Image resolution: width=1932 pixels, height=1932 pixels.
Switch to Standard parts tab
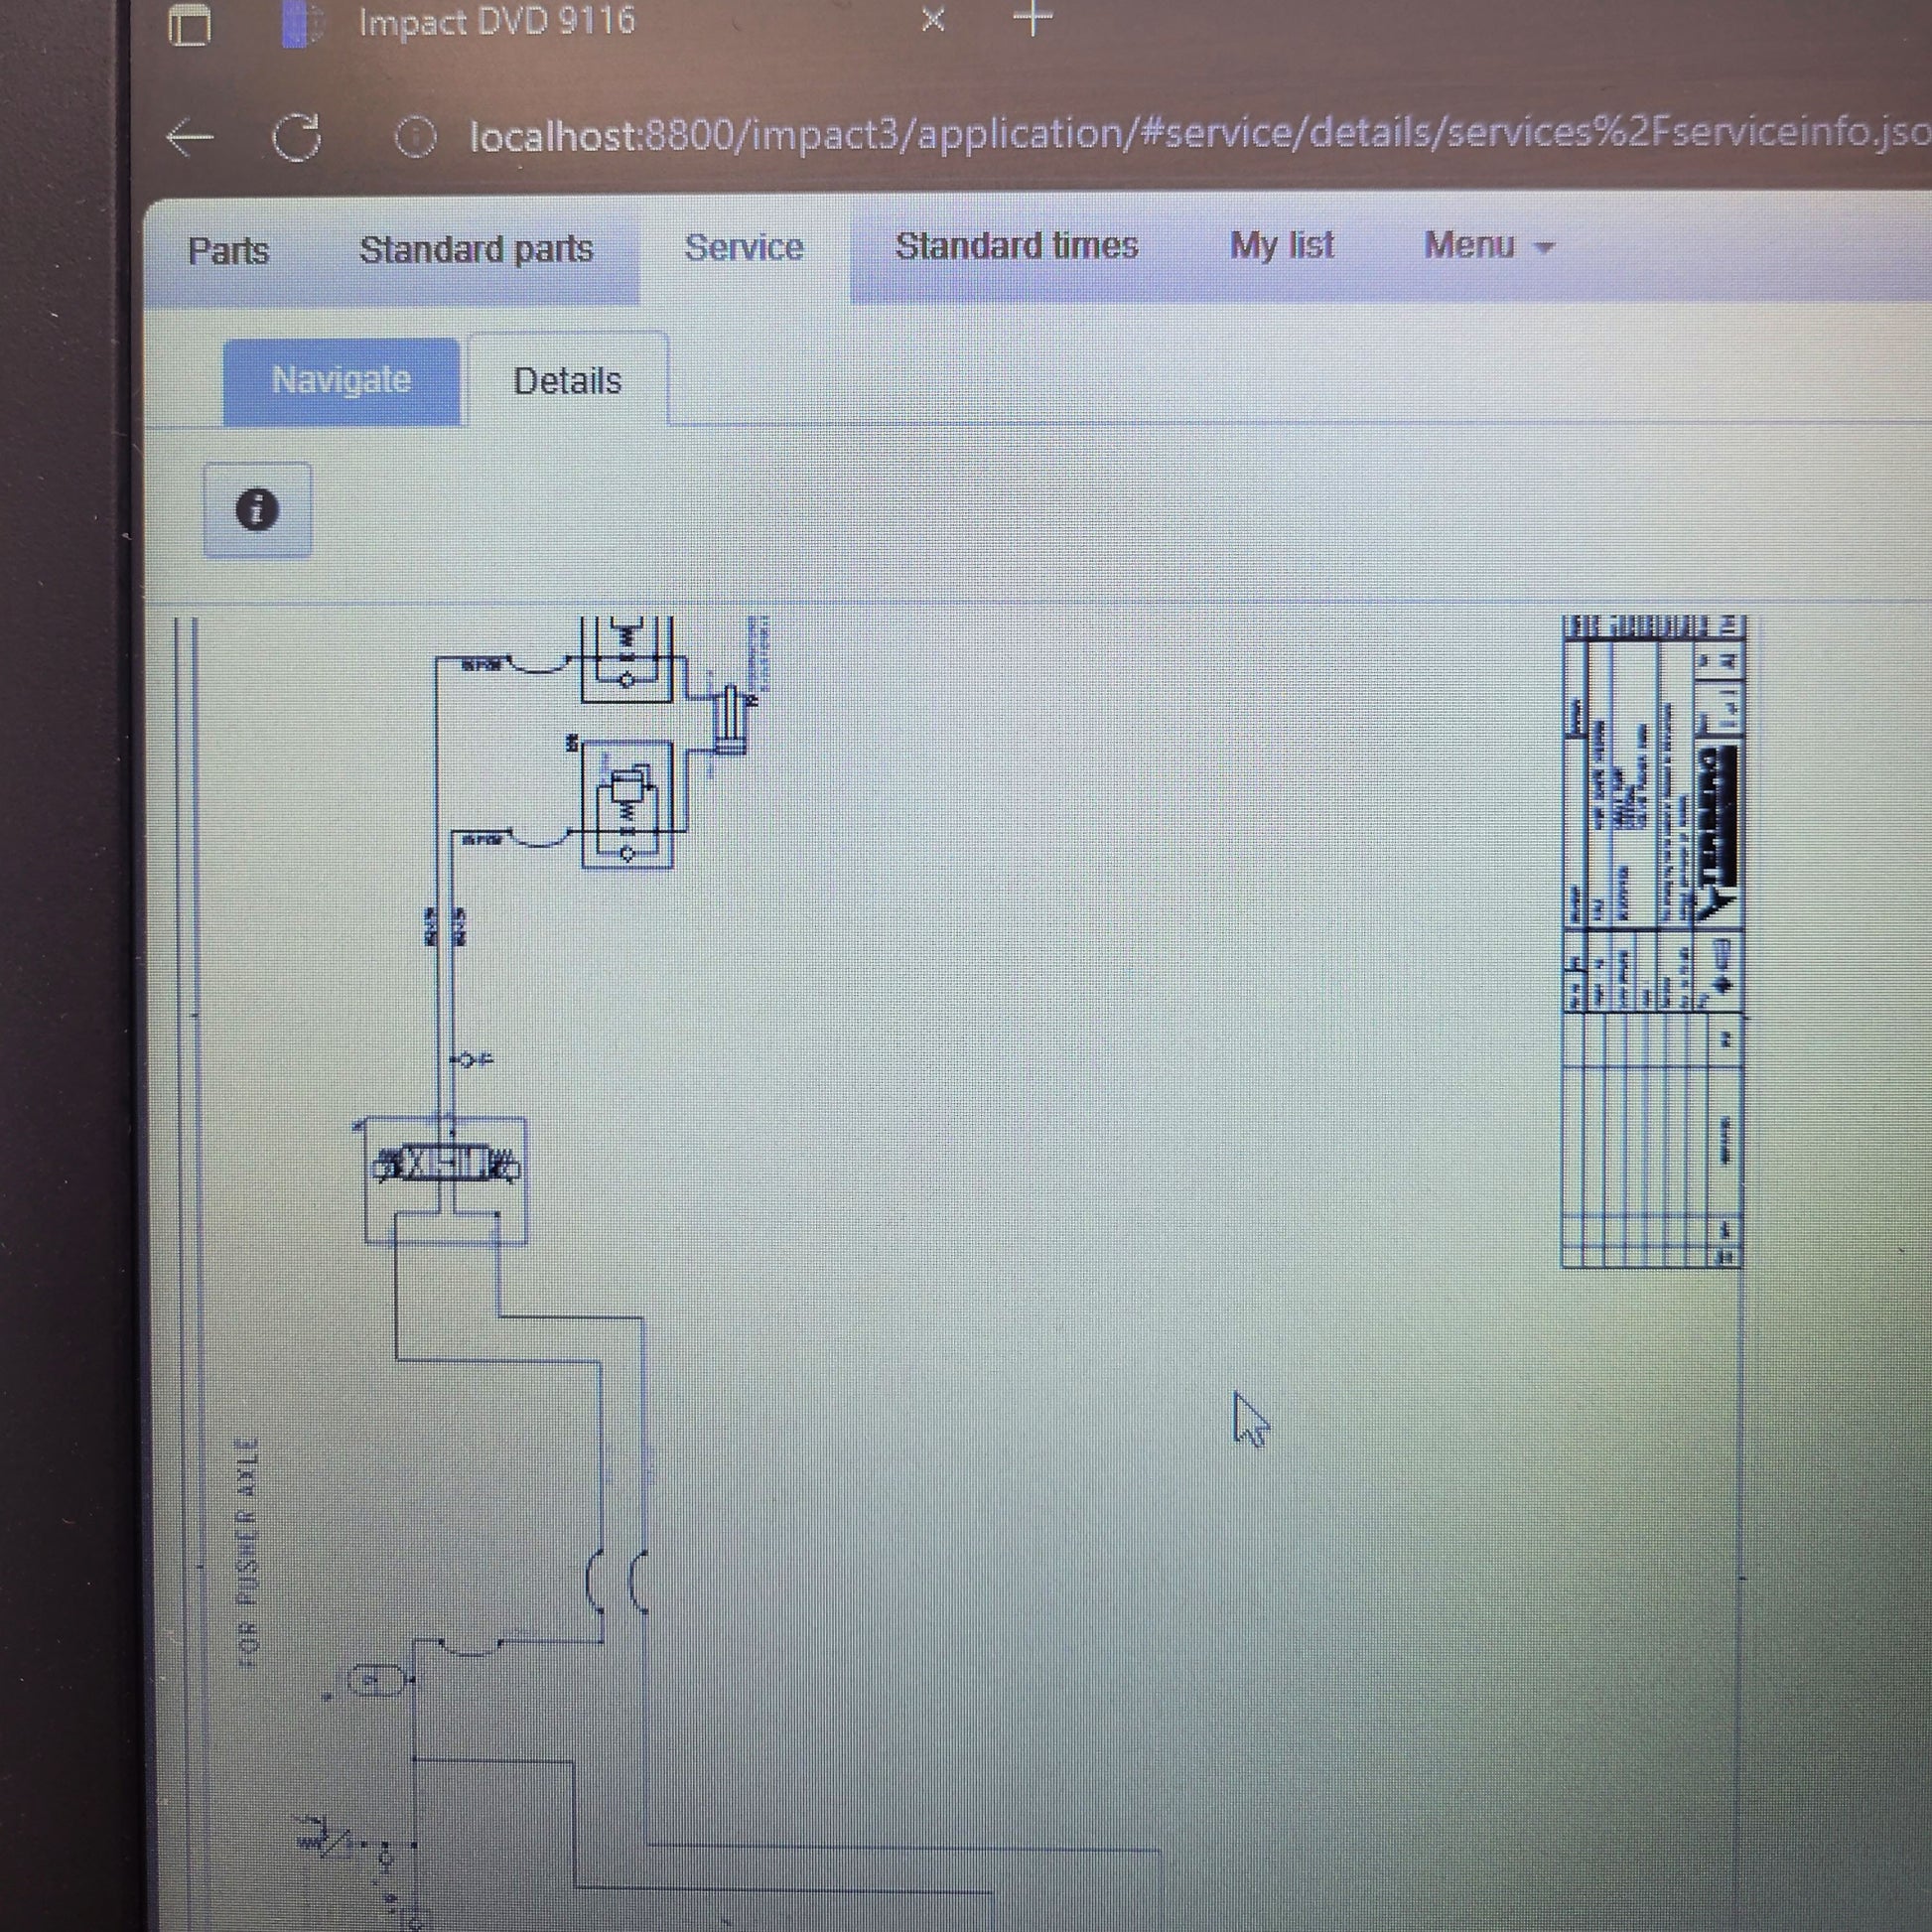(476, 249)
